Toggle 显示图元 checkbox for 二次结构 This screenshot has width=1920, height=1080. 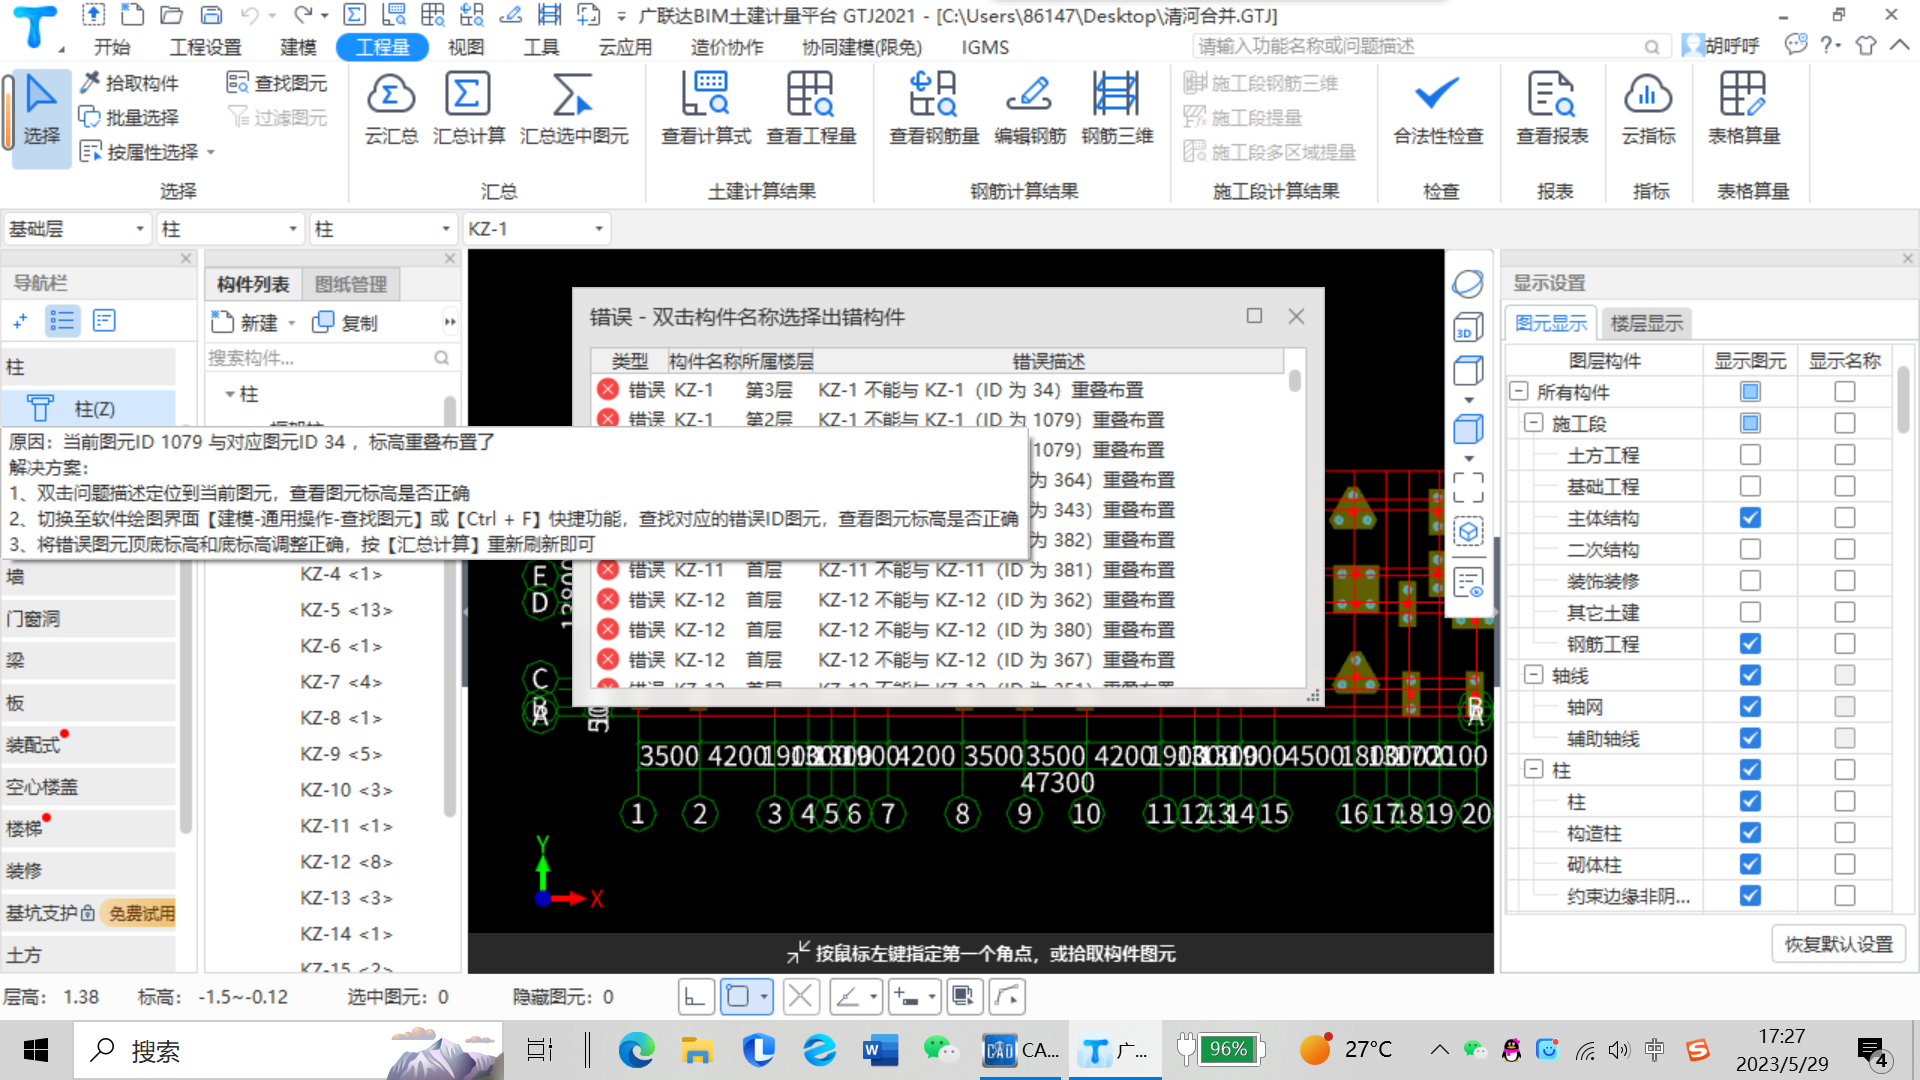1750,549
